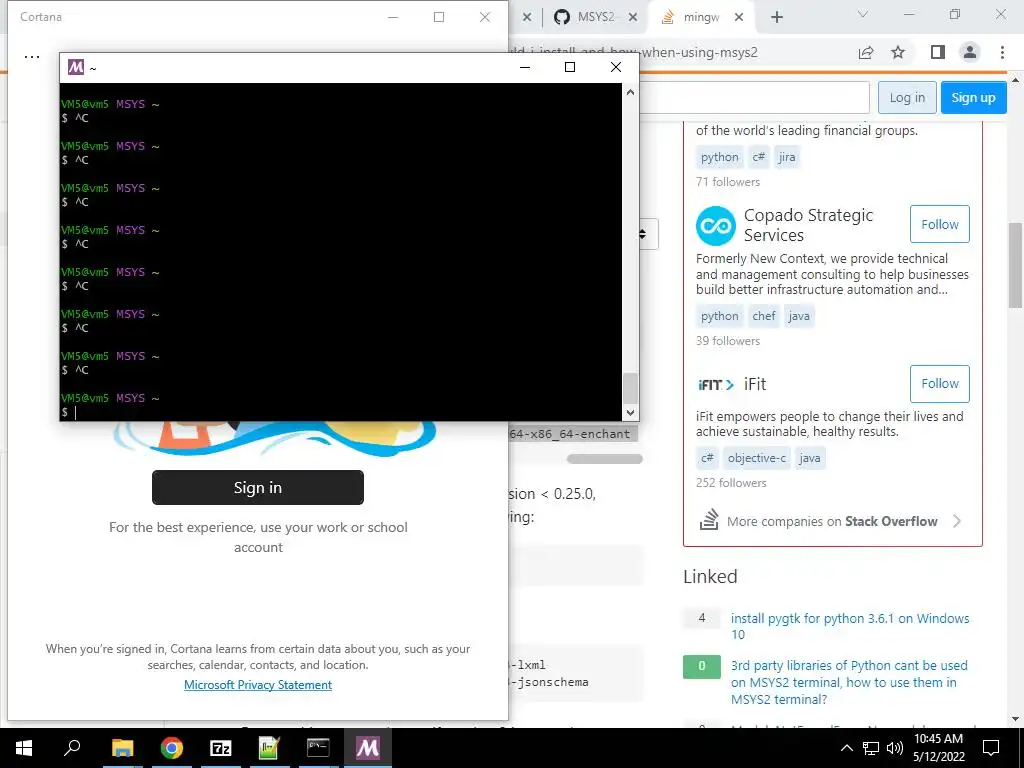Bookmark this page with the star icon
This screenshot has width=1024, height=768.
[899, 52]
